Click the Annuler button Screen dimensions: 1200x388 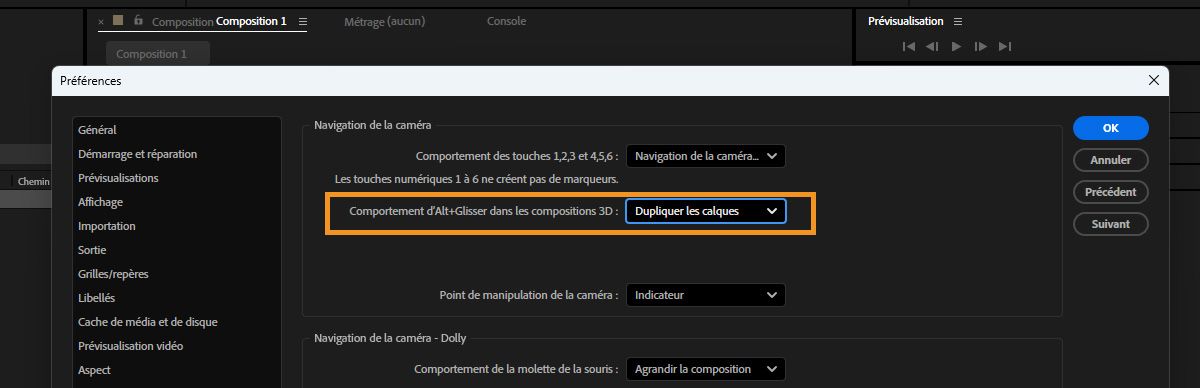pyautogui.click(x=1111, y=160)
